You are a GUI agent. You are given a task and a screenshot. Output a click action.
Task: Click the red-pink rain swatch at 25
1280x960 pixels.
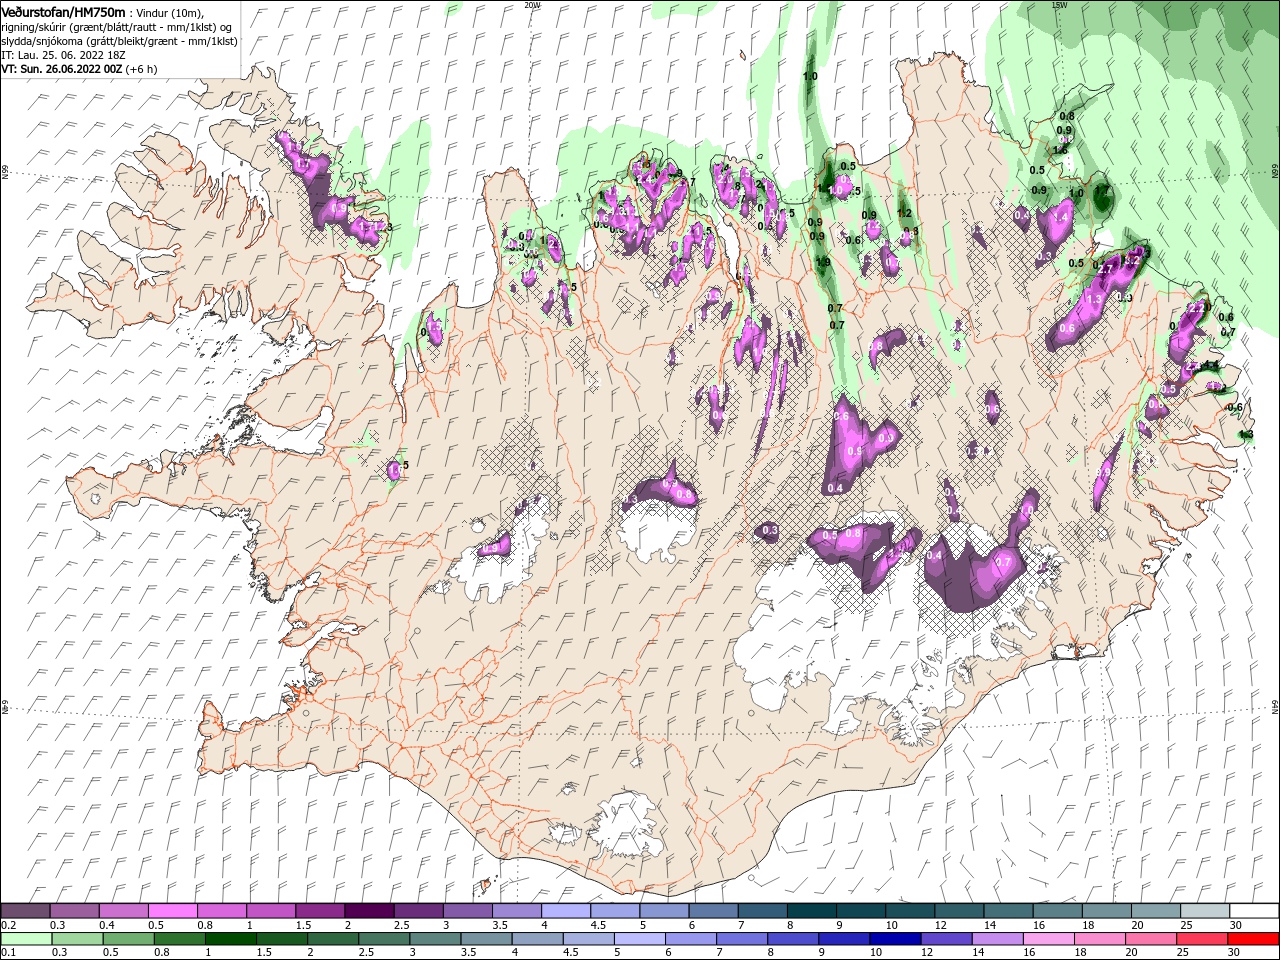[x=1201, y=939]
